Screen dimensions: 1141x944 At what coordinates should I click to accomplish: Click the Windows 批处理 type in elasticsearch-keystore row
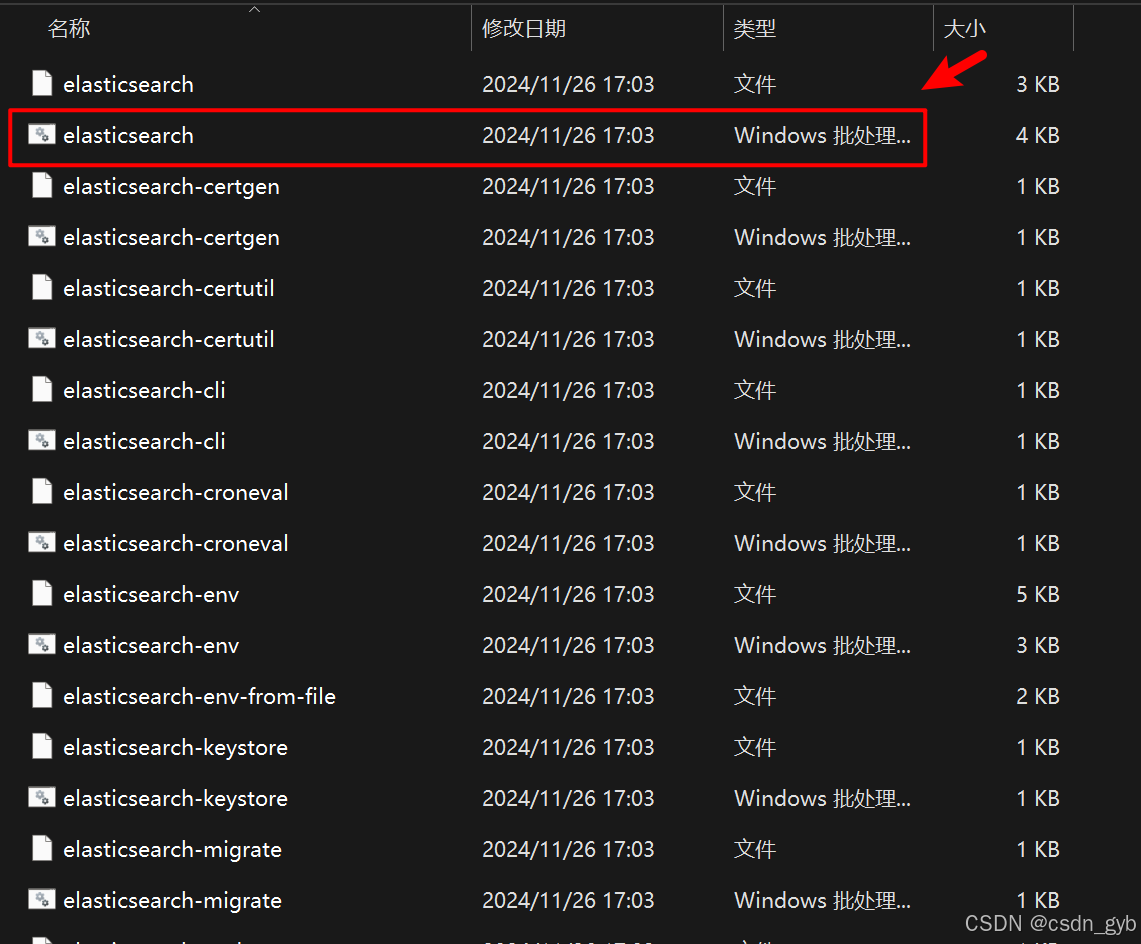coord(822,798)
